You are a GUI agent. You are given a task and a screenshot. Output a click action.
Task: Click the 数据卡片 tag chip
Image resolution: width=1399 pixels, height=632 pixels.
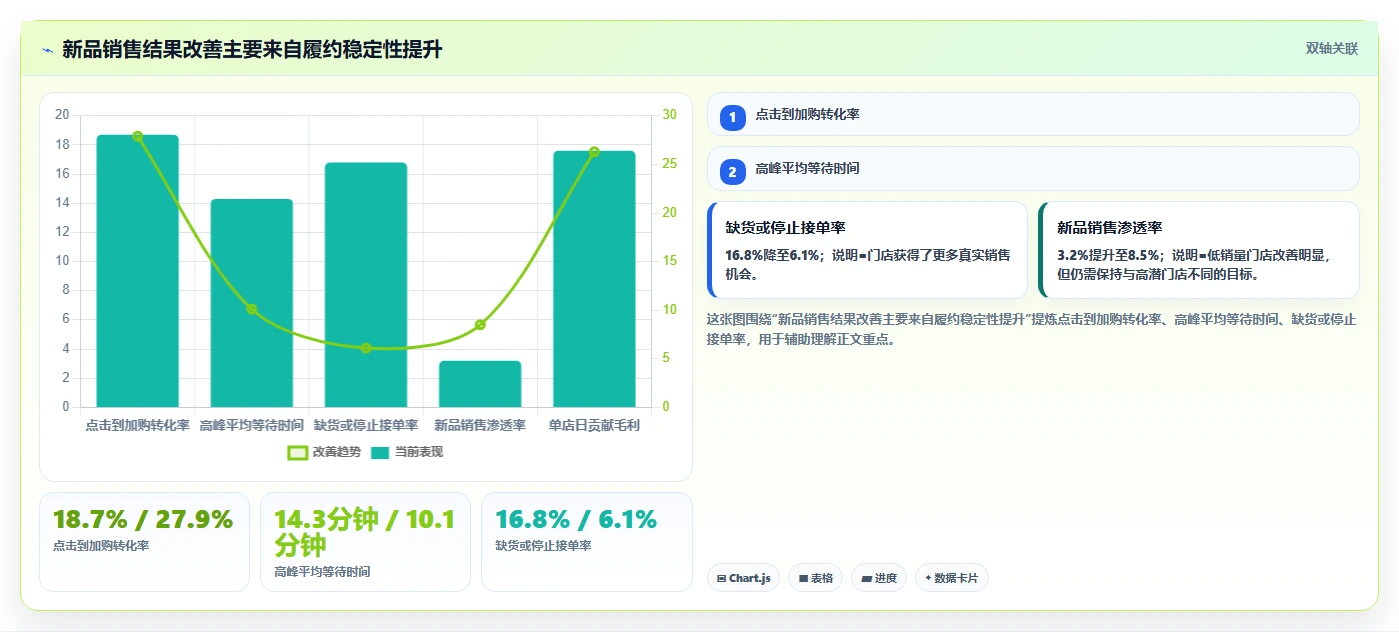tap(952, 578)
